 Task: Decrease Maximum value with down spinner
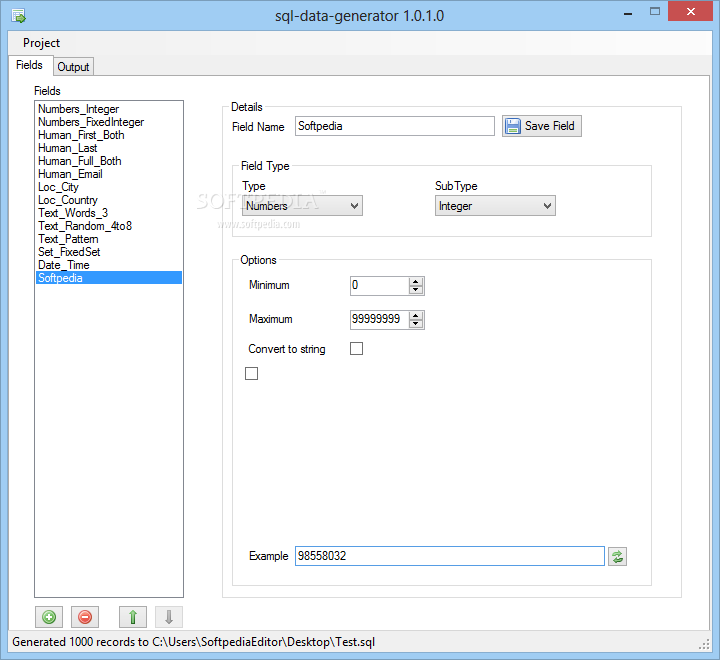coord(416,323)
